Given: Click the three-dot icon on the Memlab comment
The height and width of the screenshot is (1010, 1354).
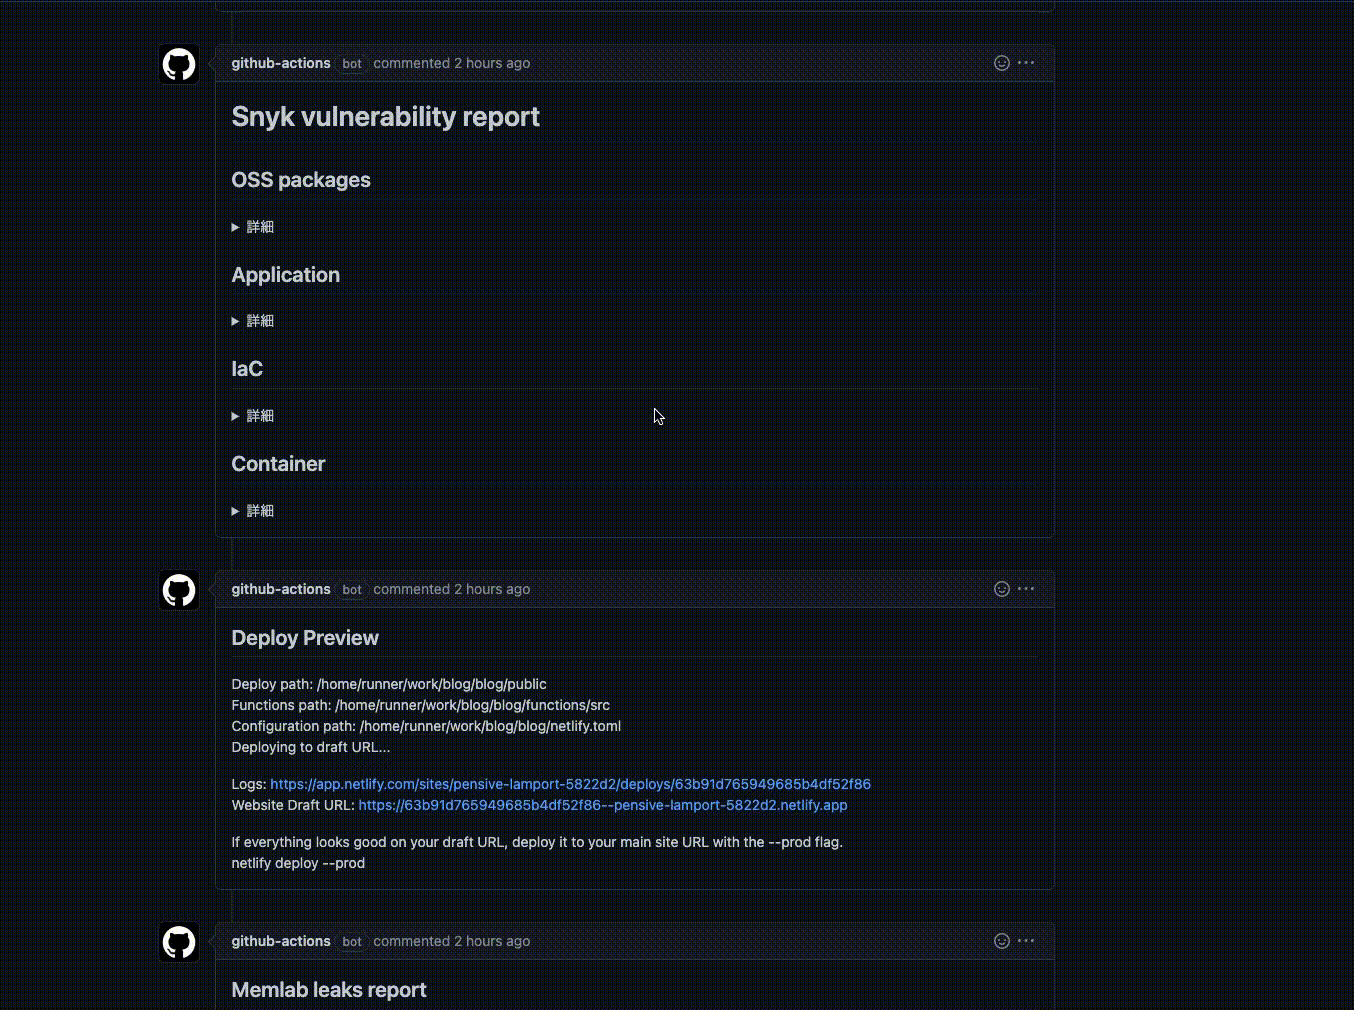Looking at the screenshot, I should pyautogui.click(x=1026, y=941).
